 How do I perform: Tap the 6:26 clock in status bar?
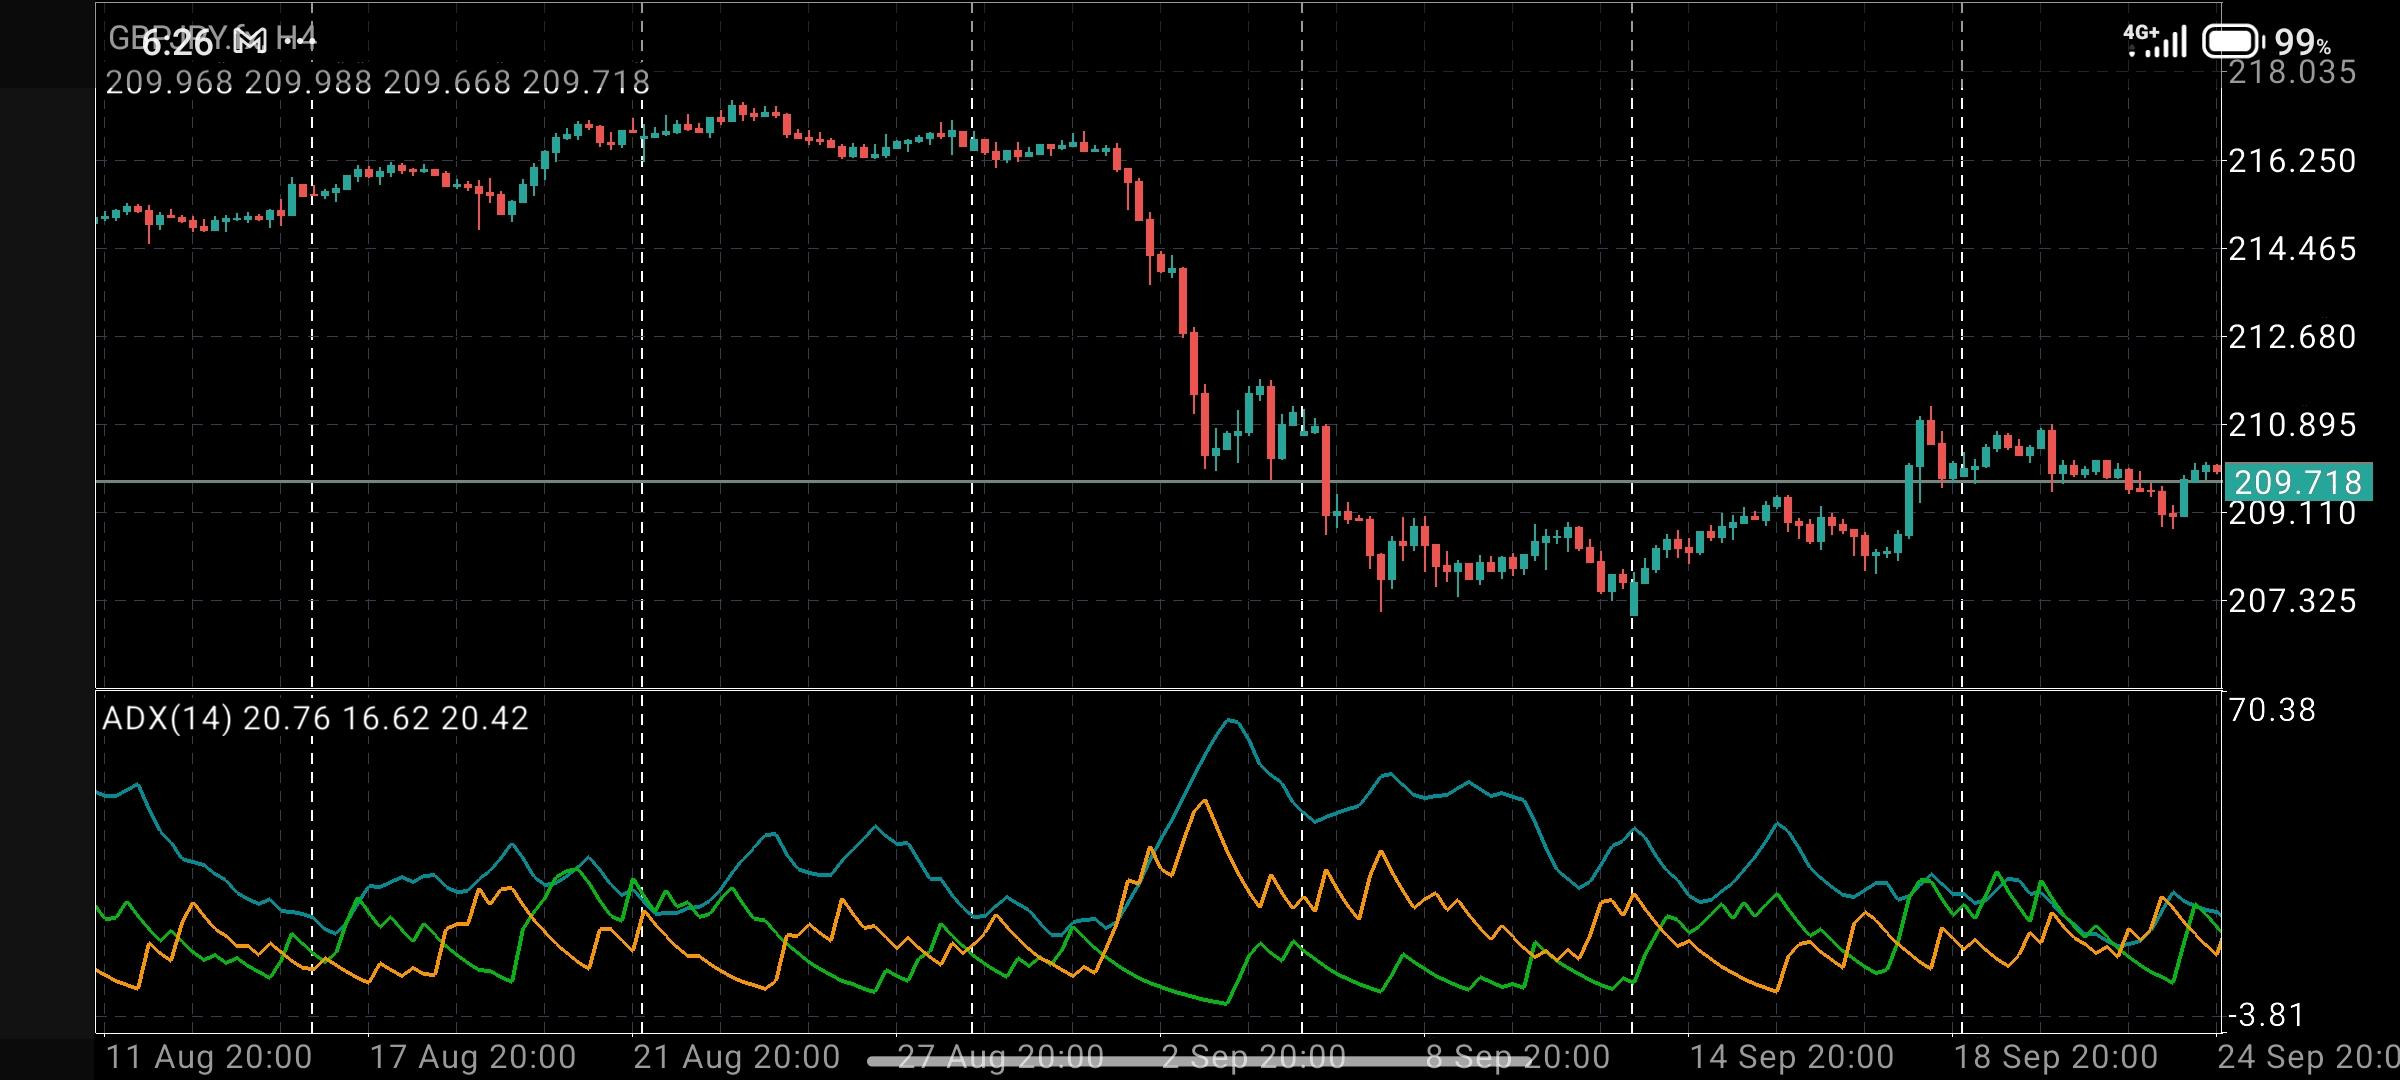point(178,42)
